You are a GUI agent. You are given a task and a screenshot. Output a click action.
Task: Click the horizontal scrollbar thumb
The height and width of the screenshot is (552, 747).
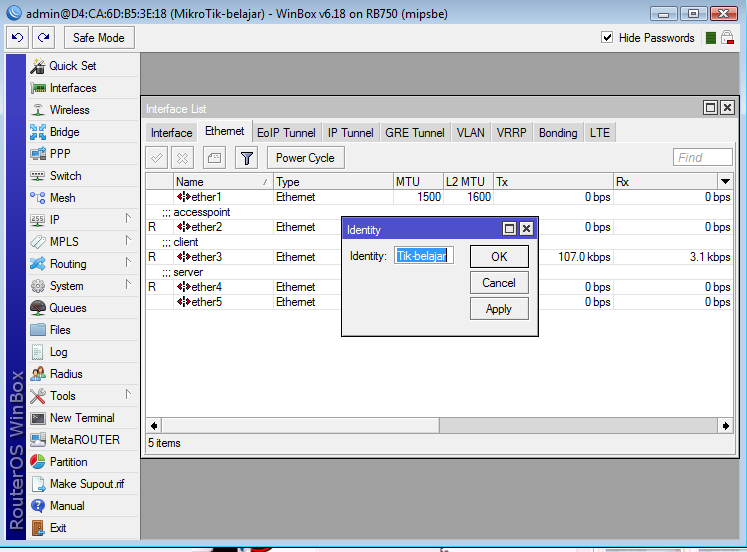(x=300, y=425)
